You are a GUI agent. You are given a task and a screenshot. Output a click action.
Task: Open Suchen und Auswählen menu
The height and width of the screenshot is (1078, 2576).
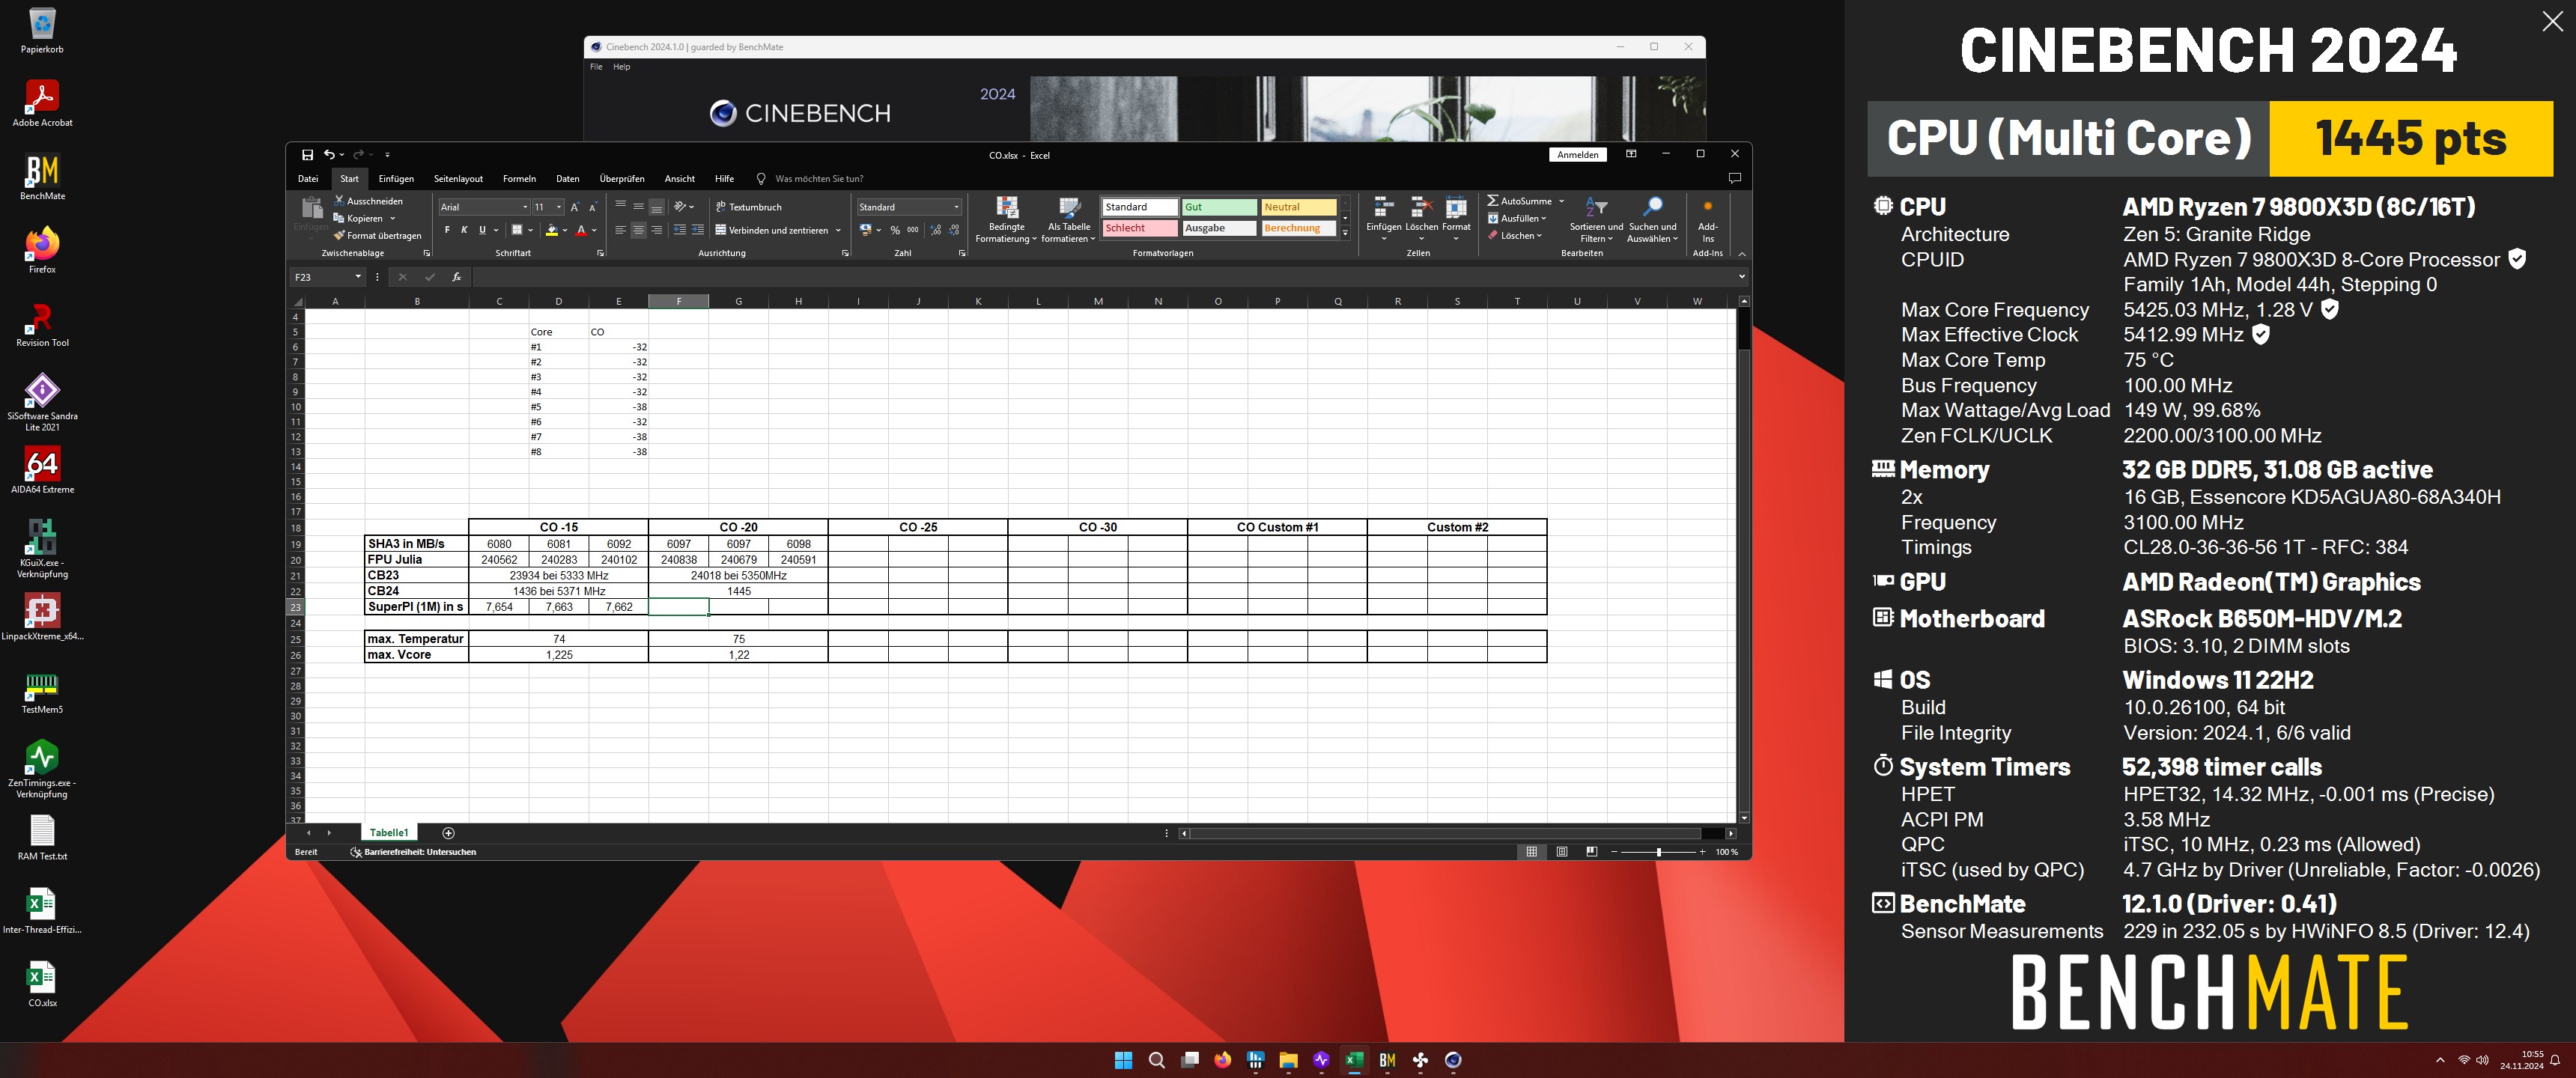click(1652, 219)
